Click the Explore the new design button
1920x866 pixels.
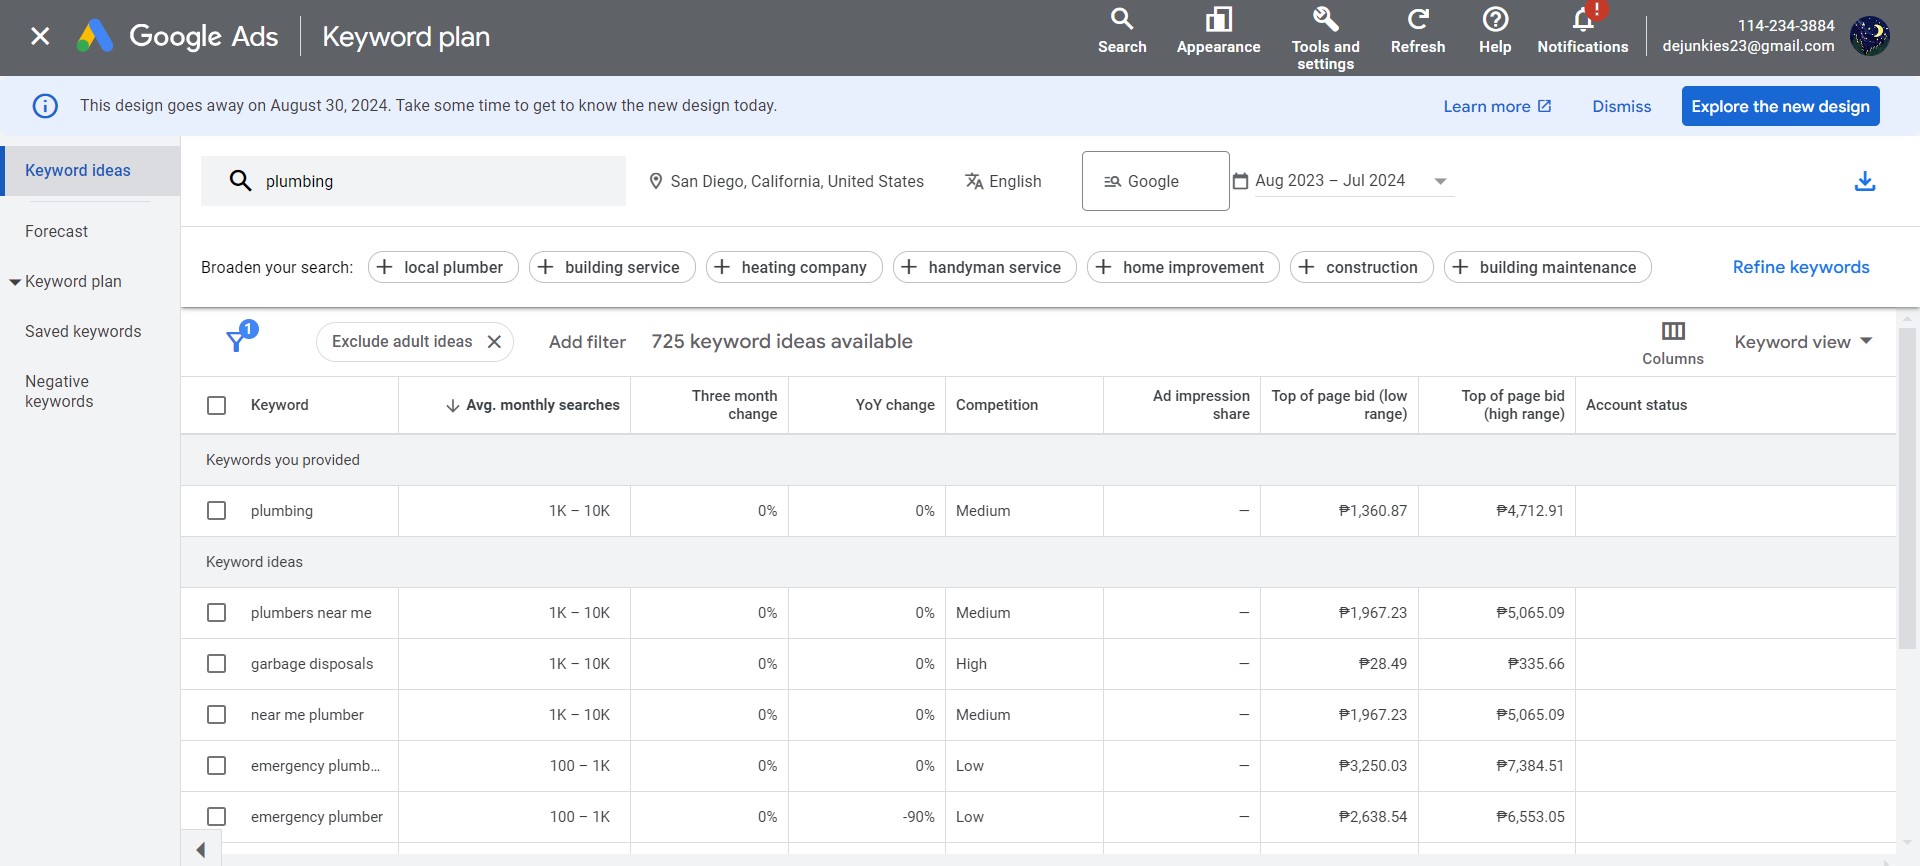(1779, 107)
